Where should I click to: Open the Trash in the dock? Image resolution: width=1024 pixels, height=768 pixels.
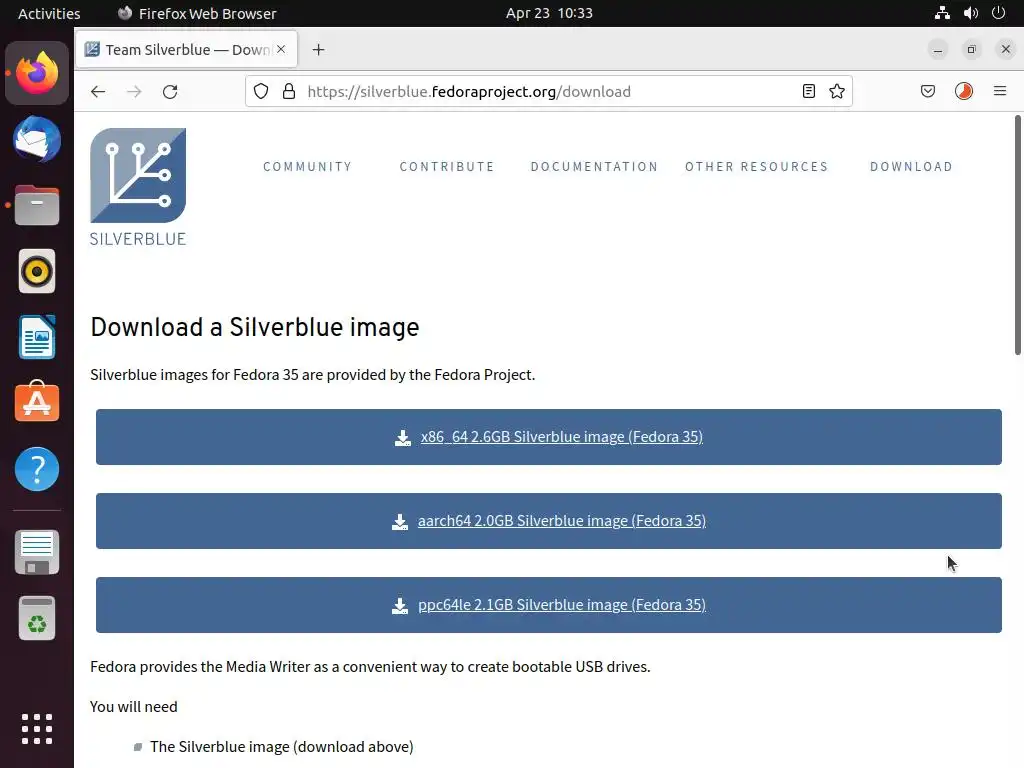point(37,618)
